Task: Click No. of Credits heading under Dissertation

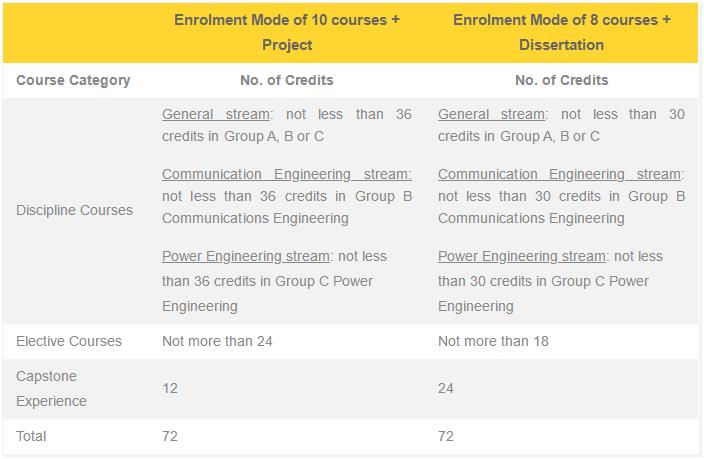Action: pos(562,80)
